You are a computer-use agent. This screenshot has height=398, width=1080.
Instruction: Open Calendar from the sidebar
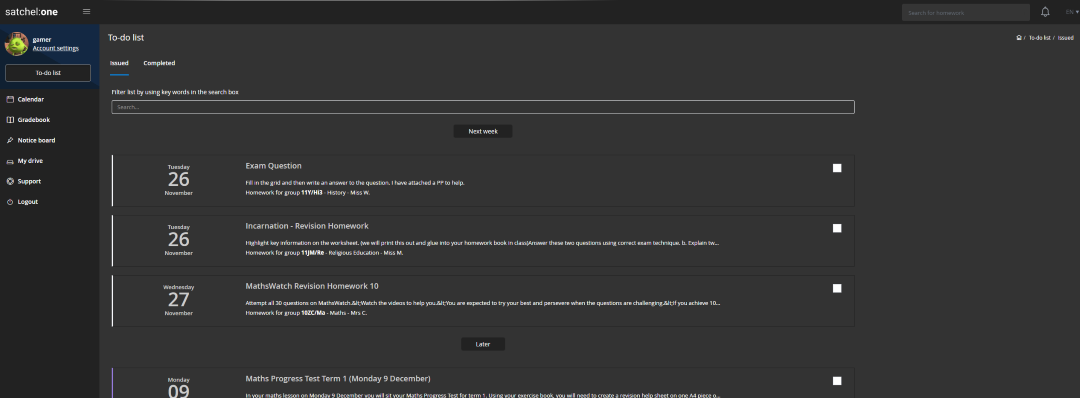pyautogui.click(x=31, y=99)
